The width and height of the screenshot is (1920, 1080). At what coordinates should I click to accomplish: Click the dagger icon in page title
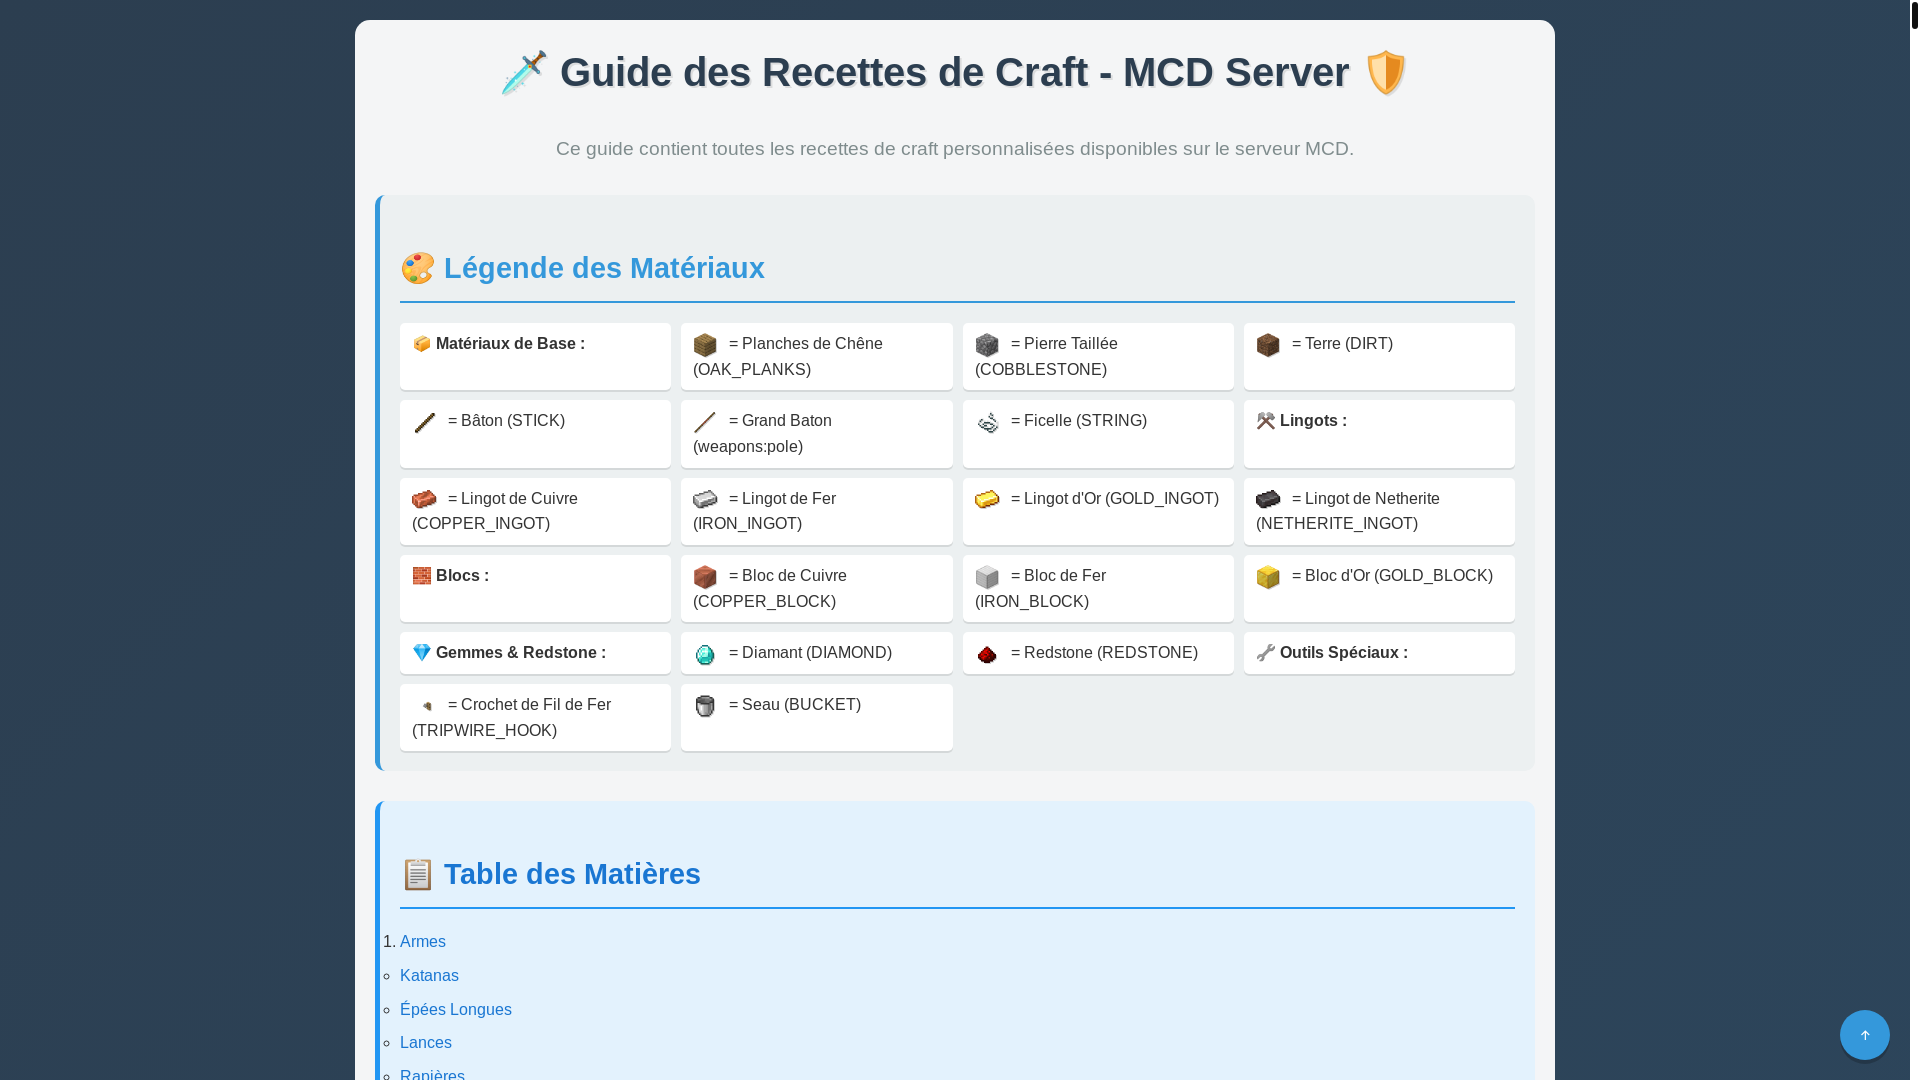(x=524, y=73)
